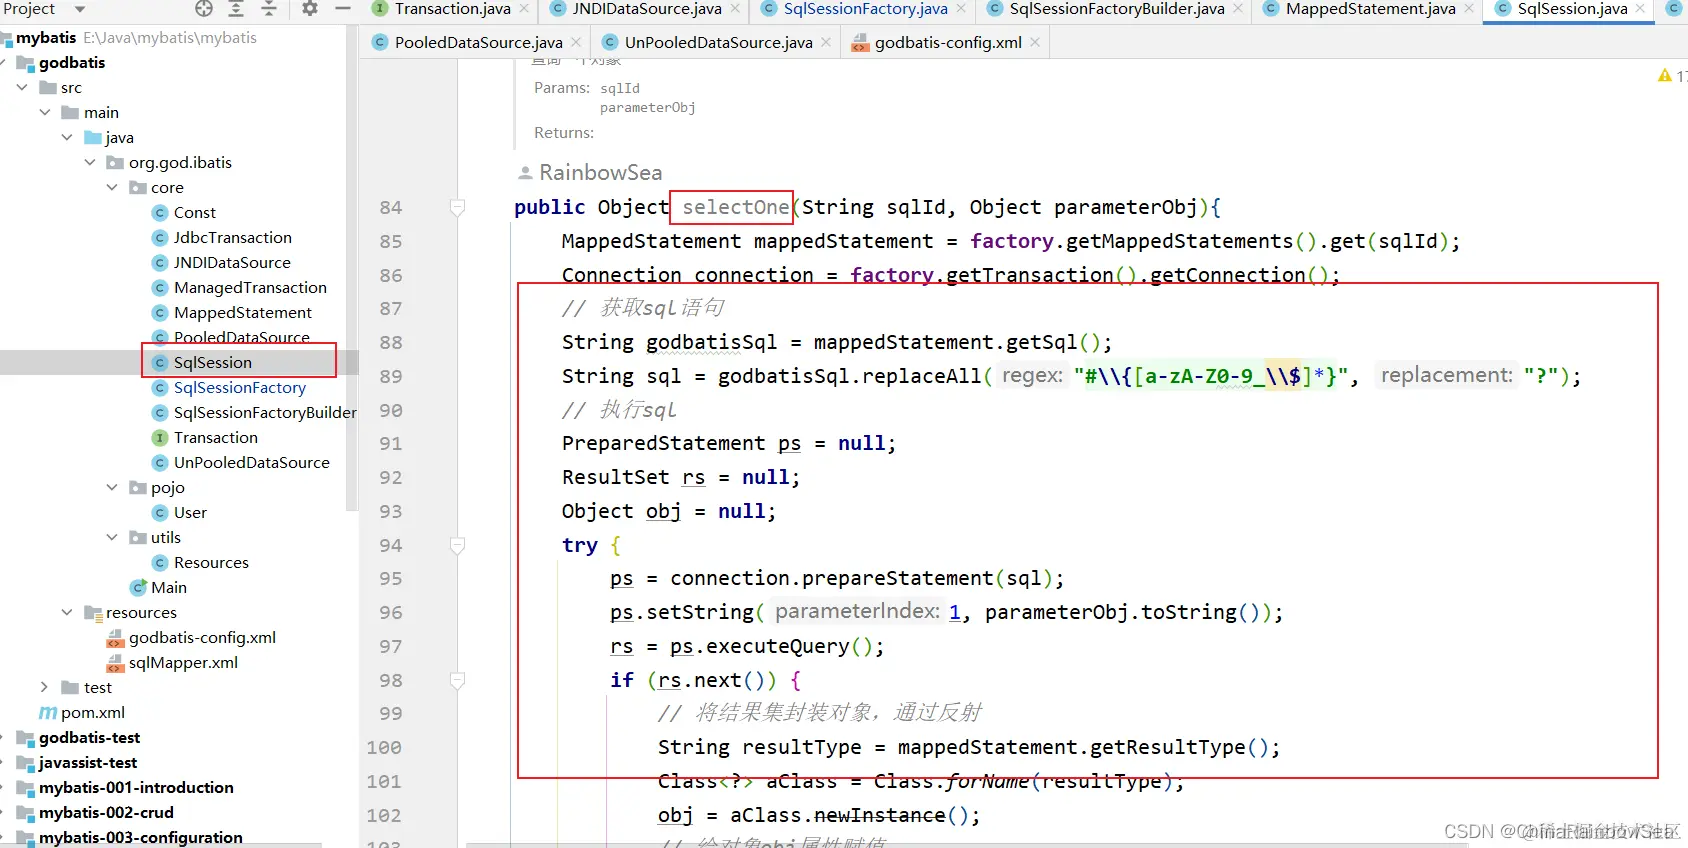Select SqlSessionFactory in project tree

click(239, 387)
